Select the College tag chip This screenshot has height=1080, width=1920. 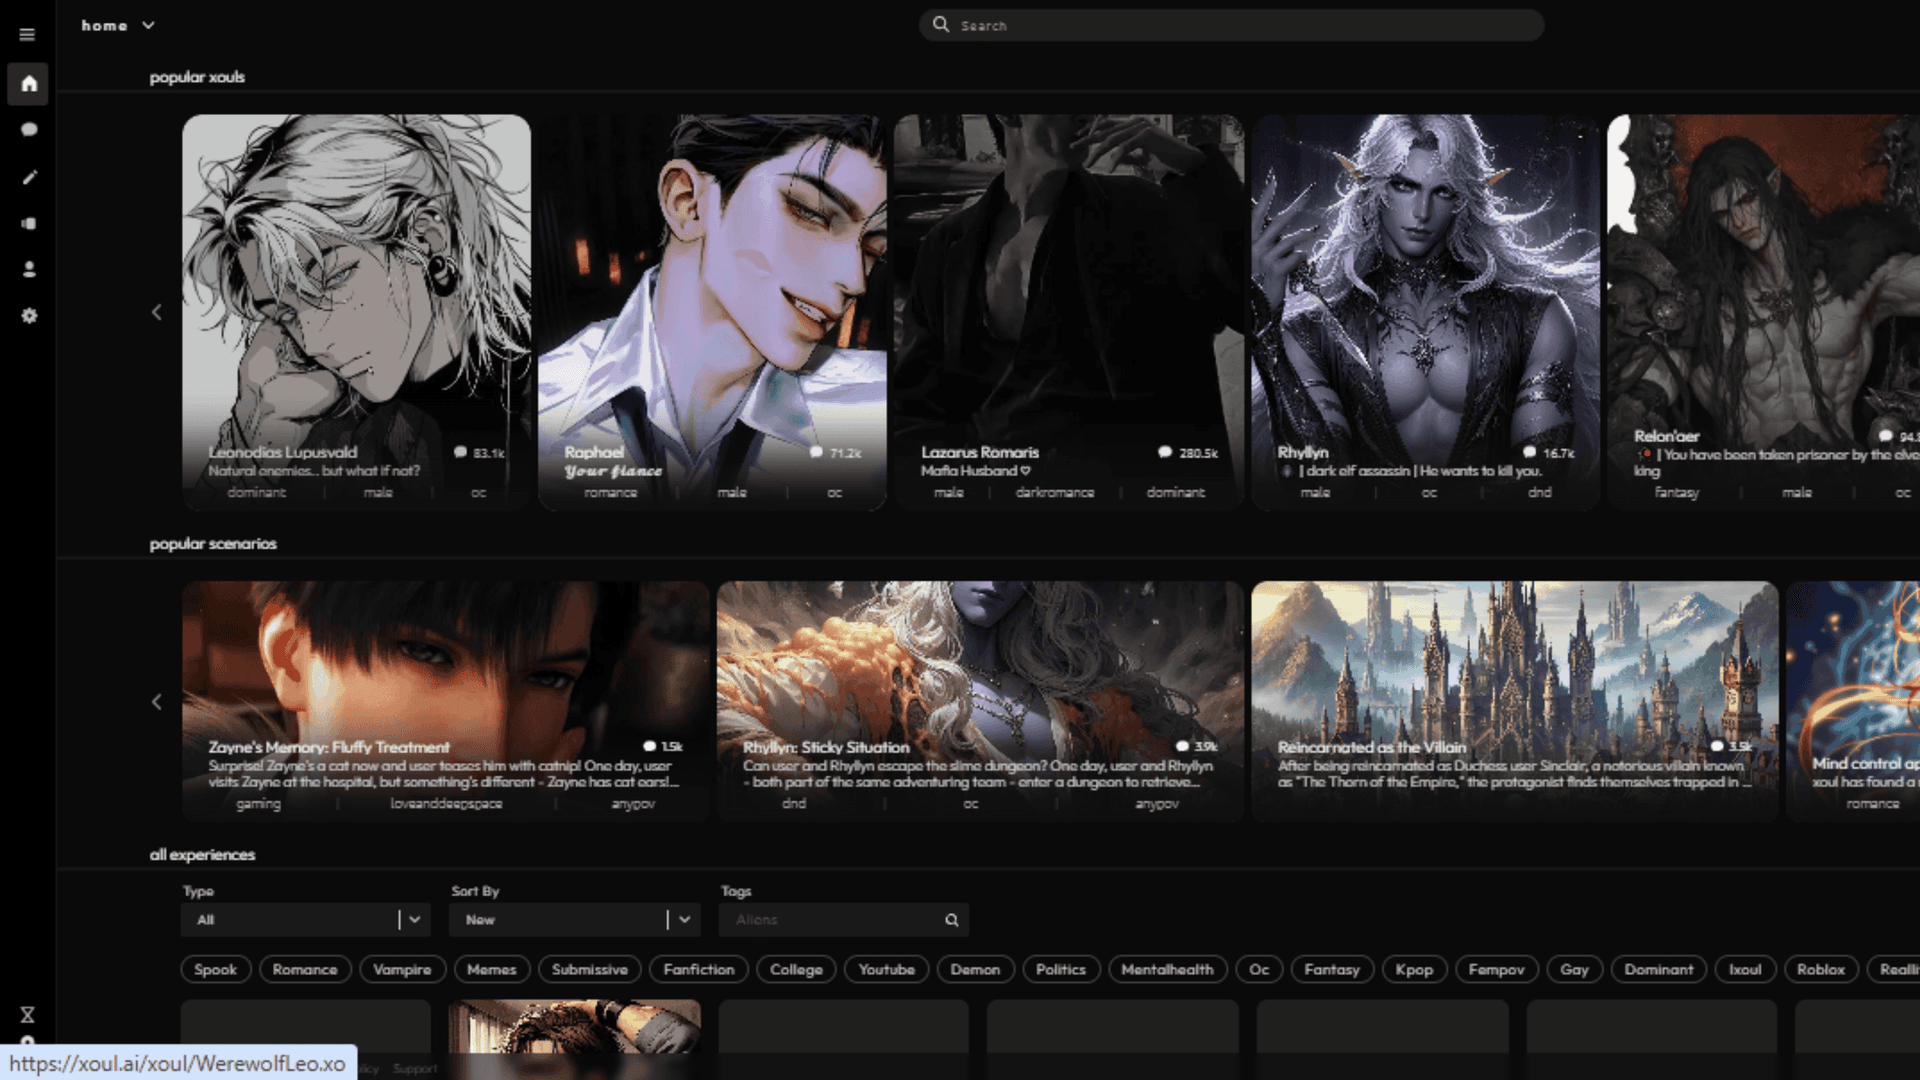(x=796, y=969)
